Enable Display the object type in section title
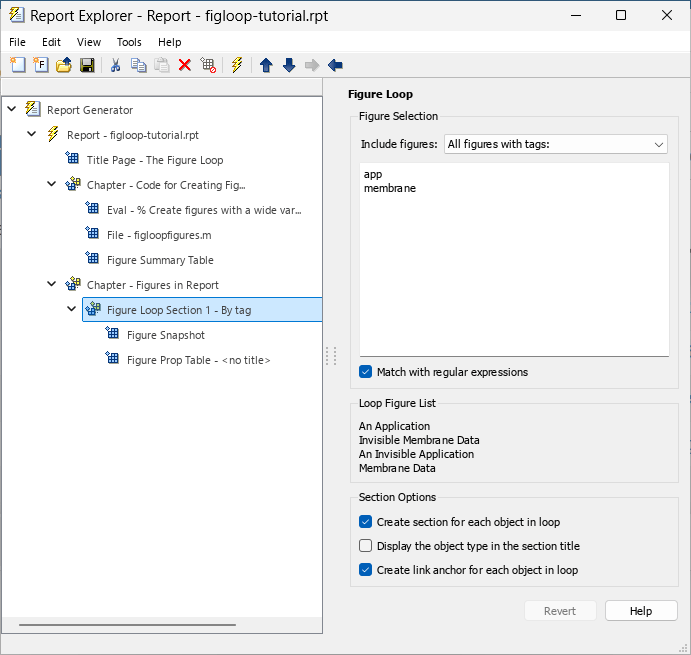The image size is (691, 655). coord(366,546)
